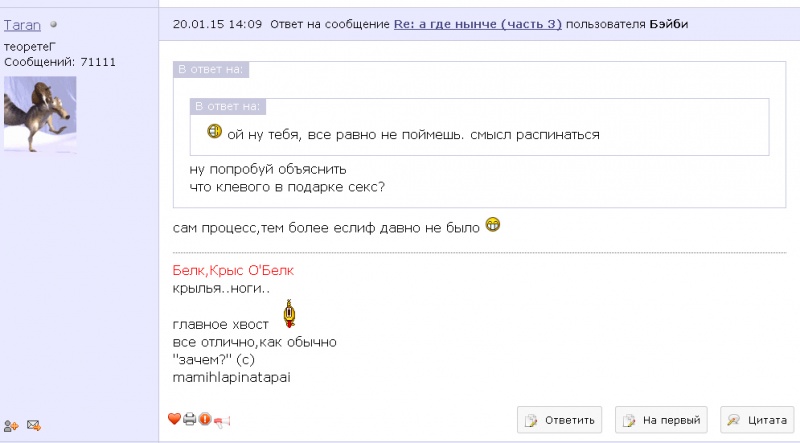This screenshot has width=800, height=443.
Task: Click Taran's offline status dot
Action: pyautogui.click(x=54, y=24)
